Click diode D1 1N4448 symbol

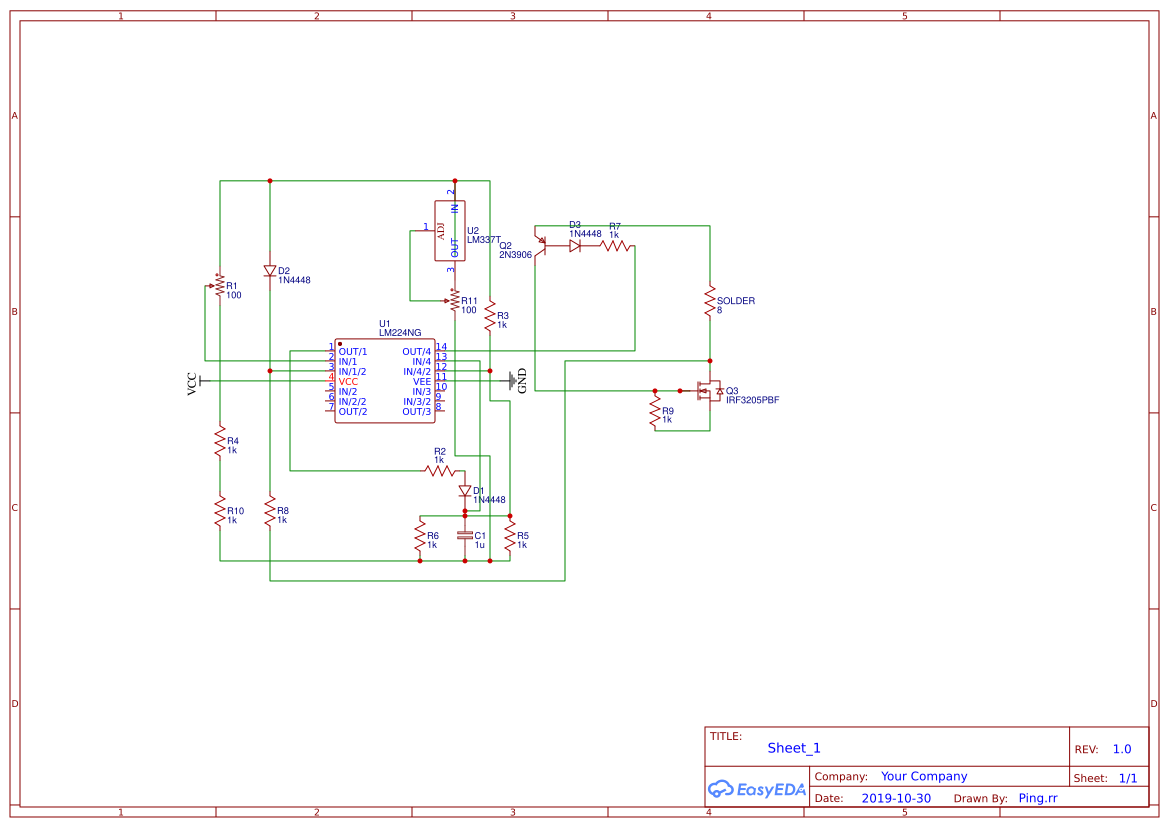coord(466,490)
